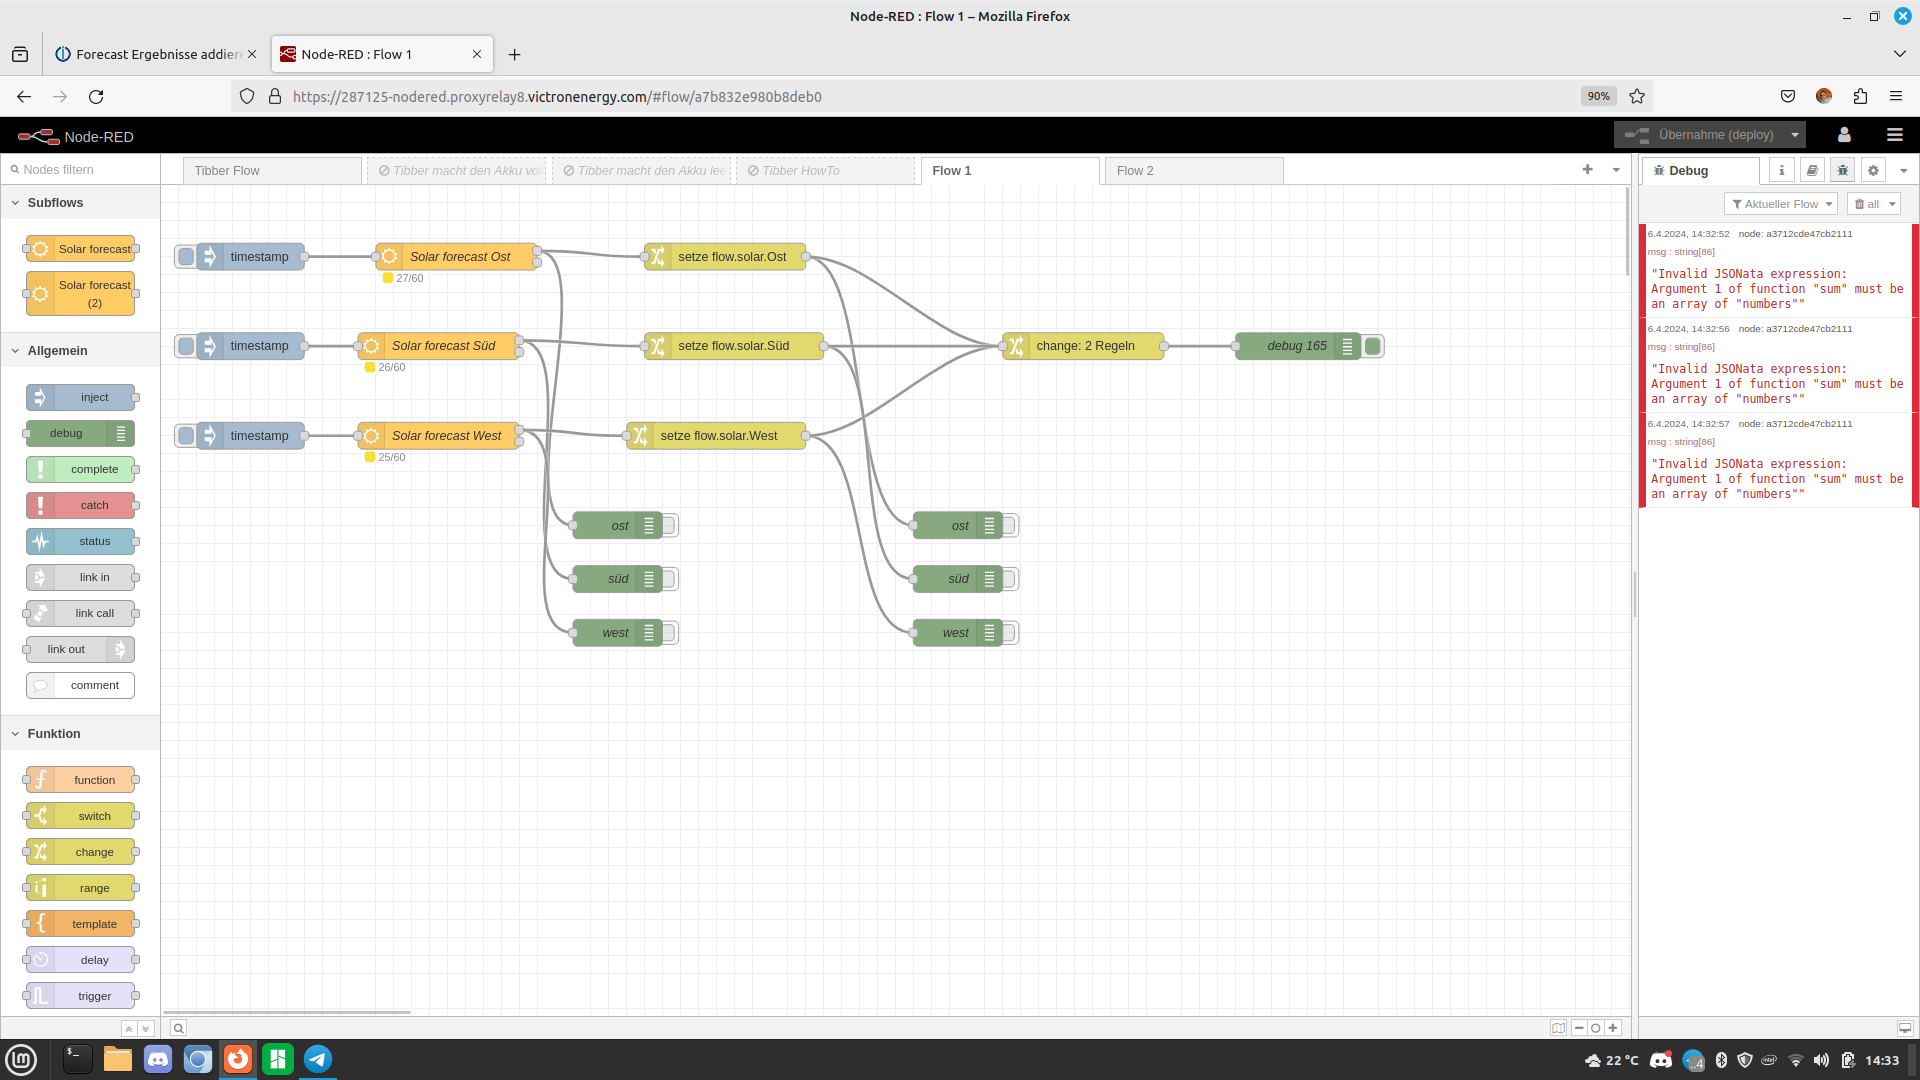Open Discord from the taskbar
The width and height of the screenshot is (1920, 1080).
click(x=158, y=1059)
